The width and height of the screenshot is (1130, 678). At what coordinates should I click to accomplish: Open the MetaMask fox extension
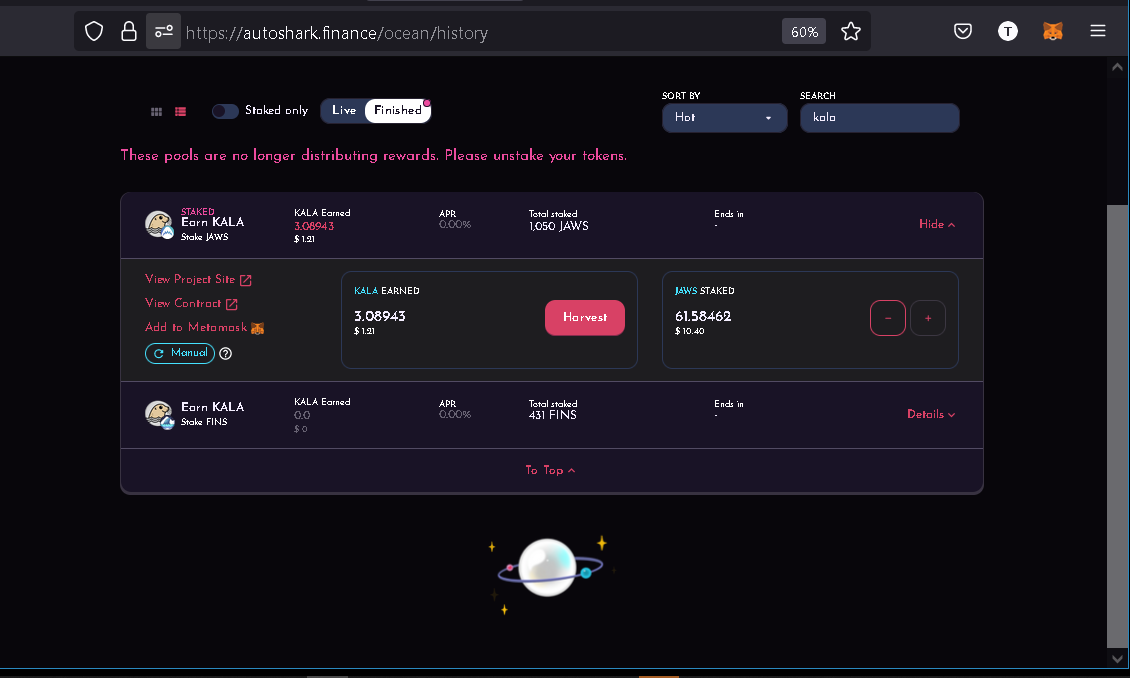(x=1053, y=31)
